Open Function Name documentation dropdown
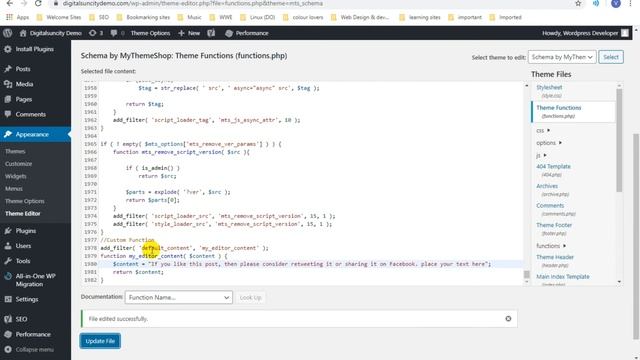 pos(179,297)
